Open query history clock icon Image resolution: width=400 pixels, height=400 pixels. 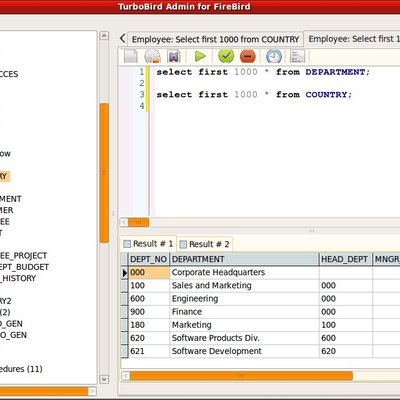pyautogui.click(x=274, y=56)
